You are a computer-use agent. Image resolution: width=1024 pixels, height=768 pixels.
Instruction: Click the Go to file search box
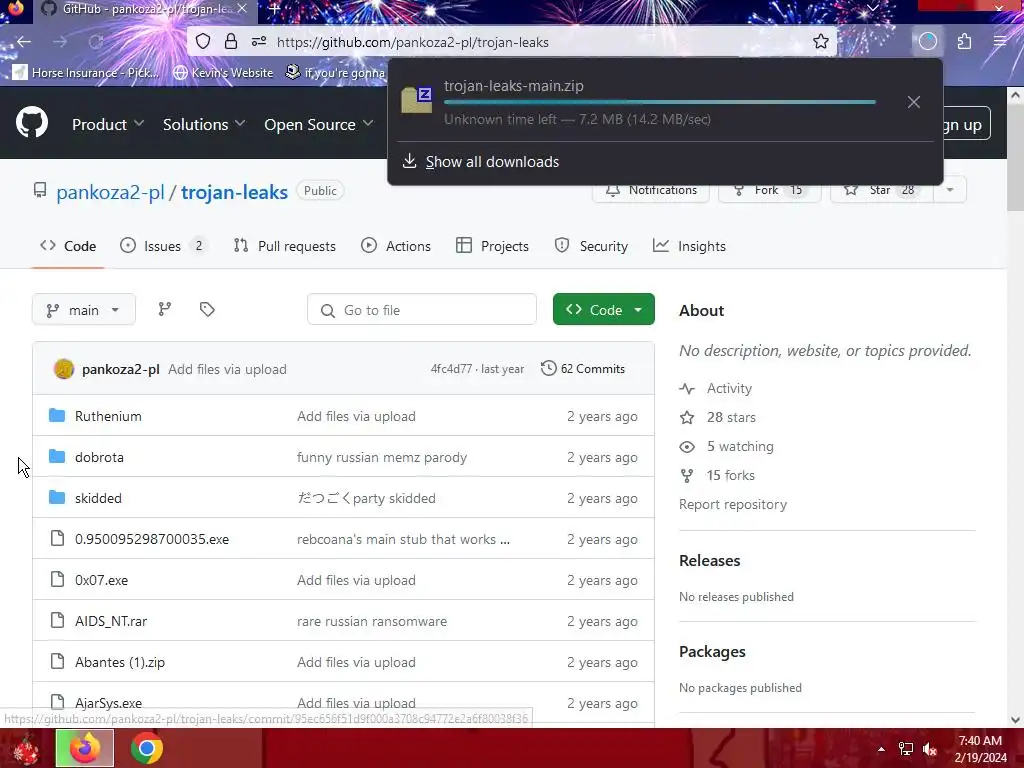tap(422, 310)
